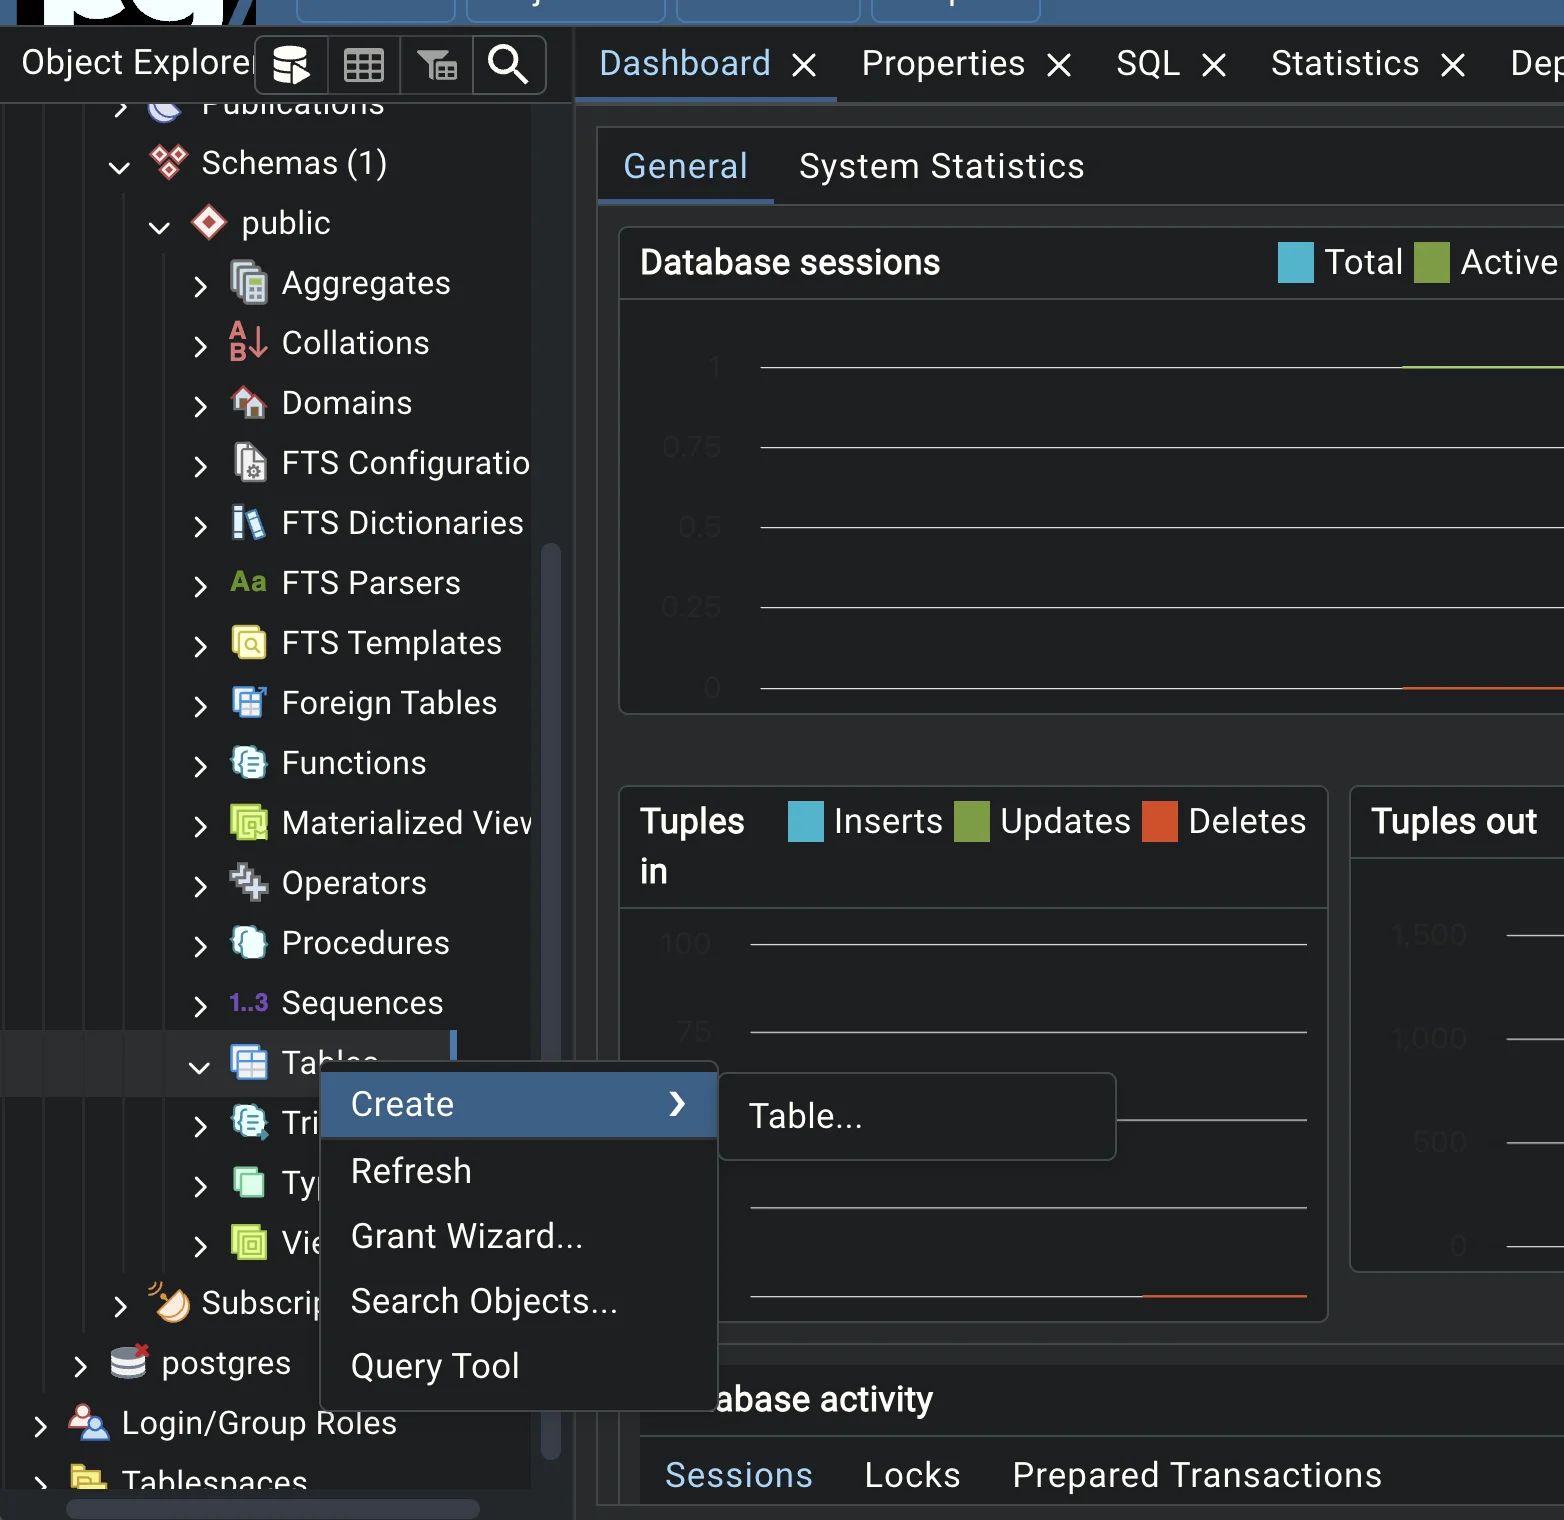1564x1520 pixels.
Task: Open the server connection icon in Object Explorer toolbar
Action: click(291, 65)
